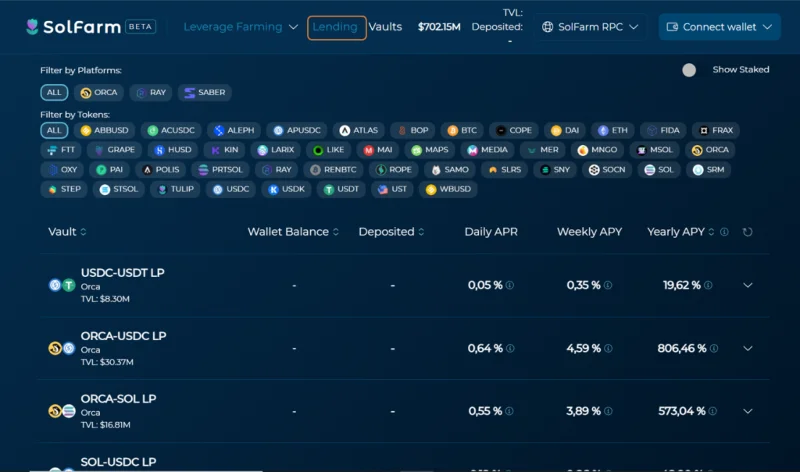Click the LIKE token icon
Viewport: 800px width, 472px height.
(x=318, y=150)
